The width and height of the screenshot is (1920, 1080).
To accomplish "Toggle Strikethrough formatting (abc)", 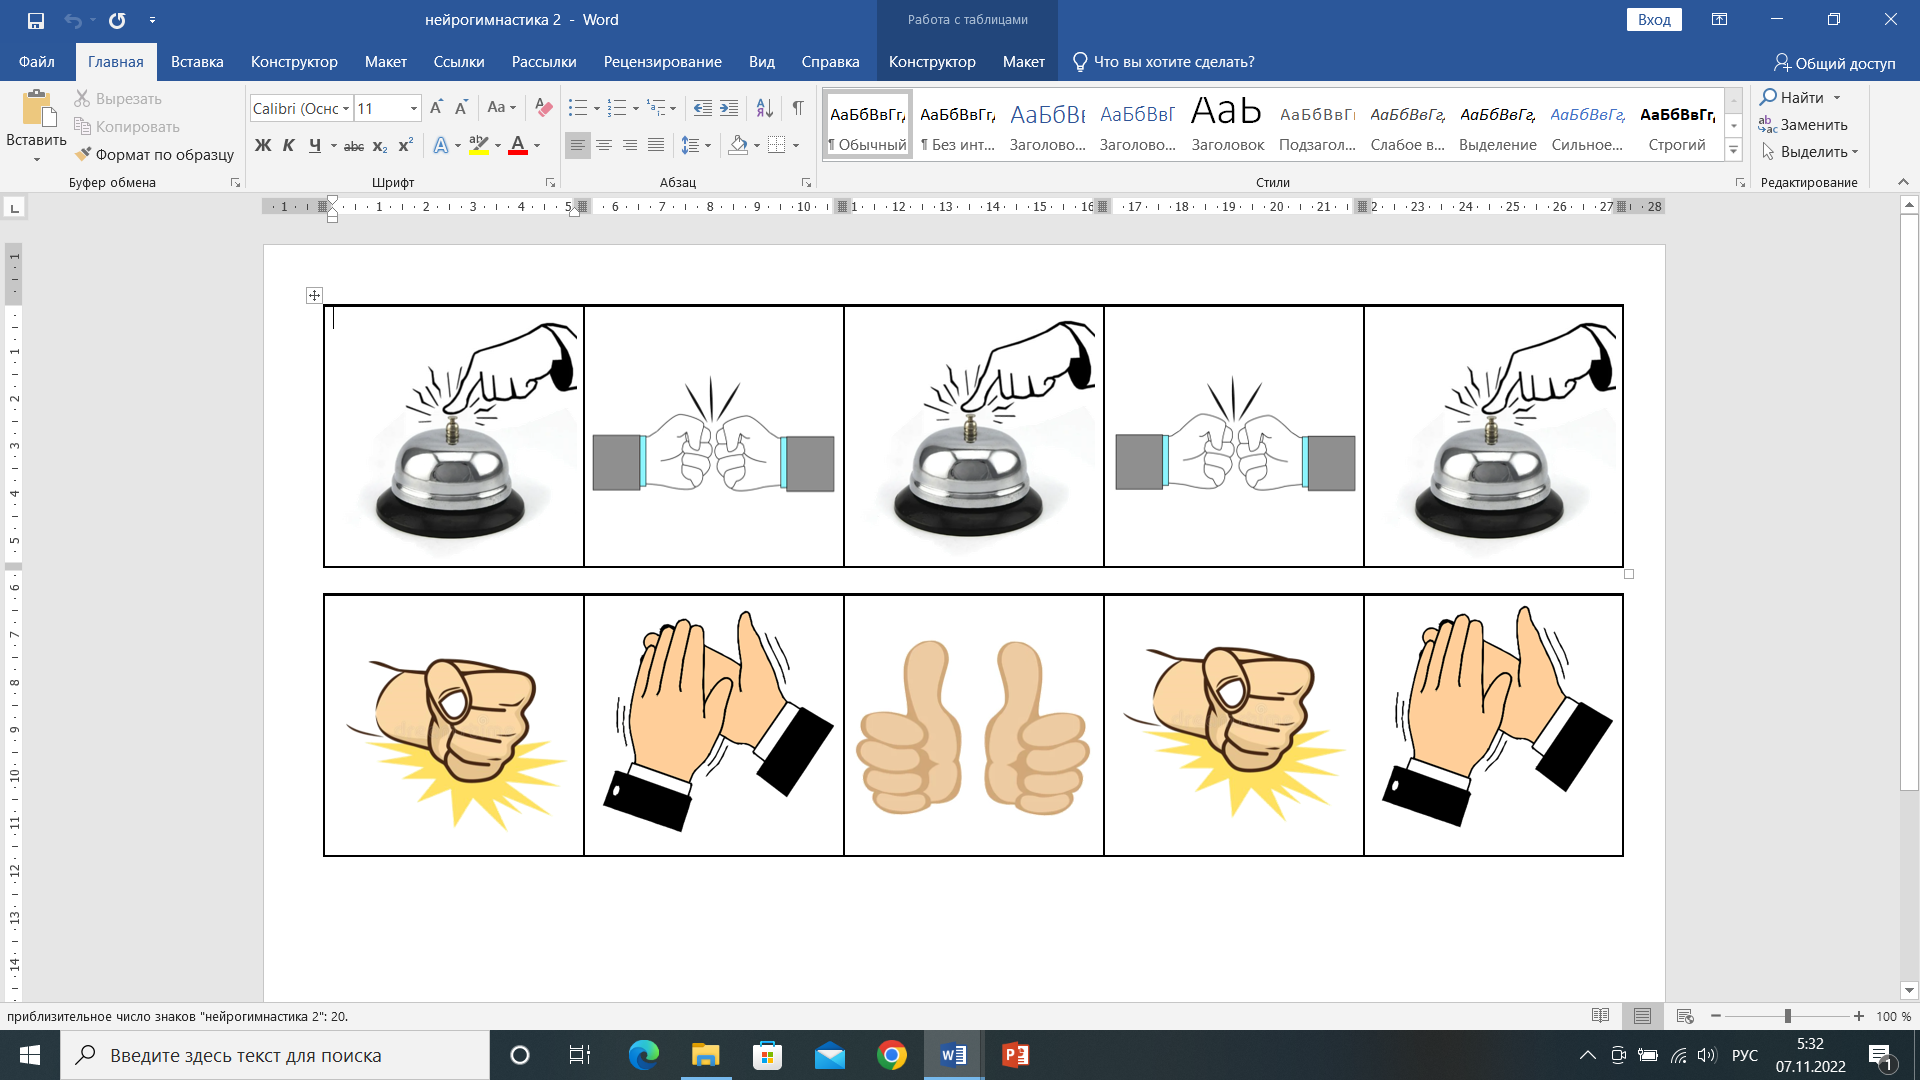I will (x=354, y=146).
